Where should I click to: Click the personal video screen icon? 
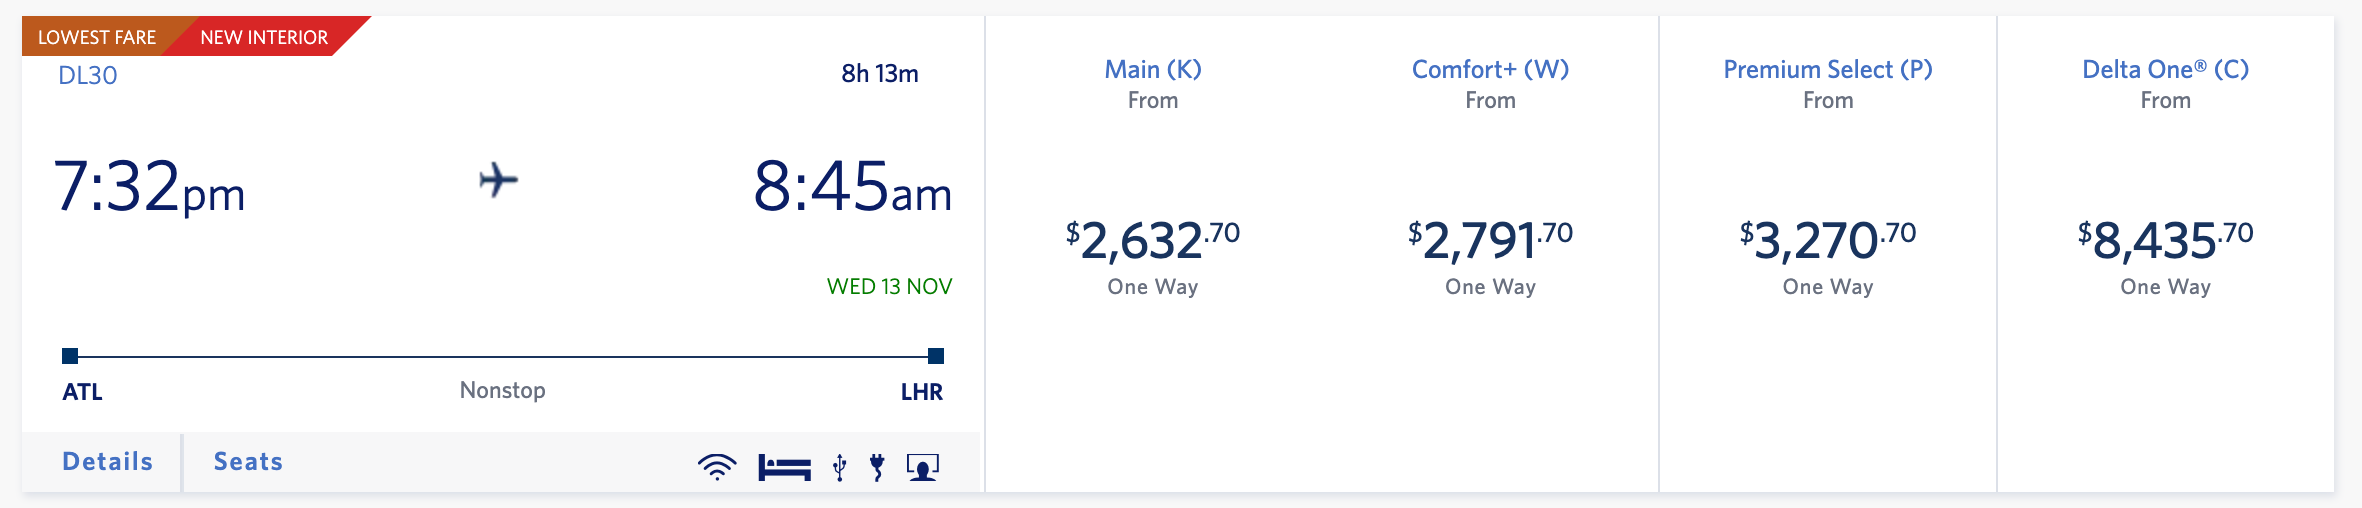(922, 467)
